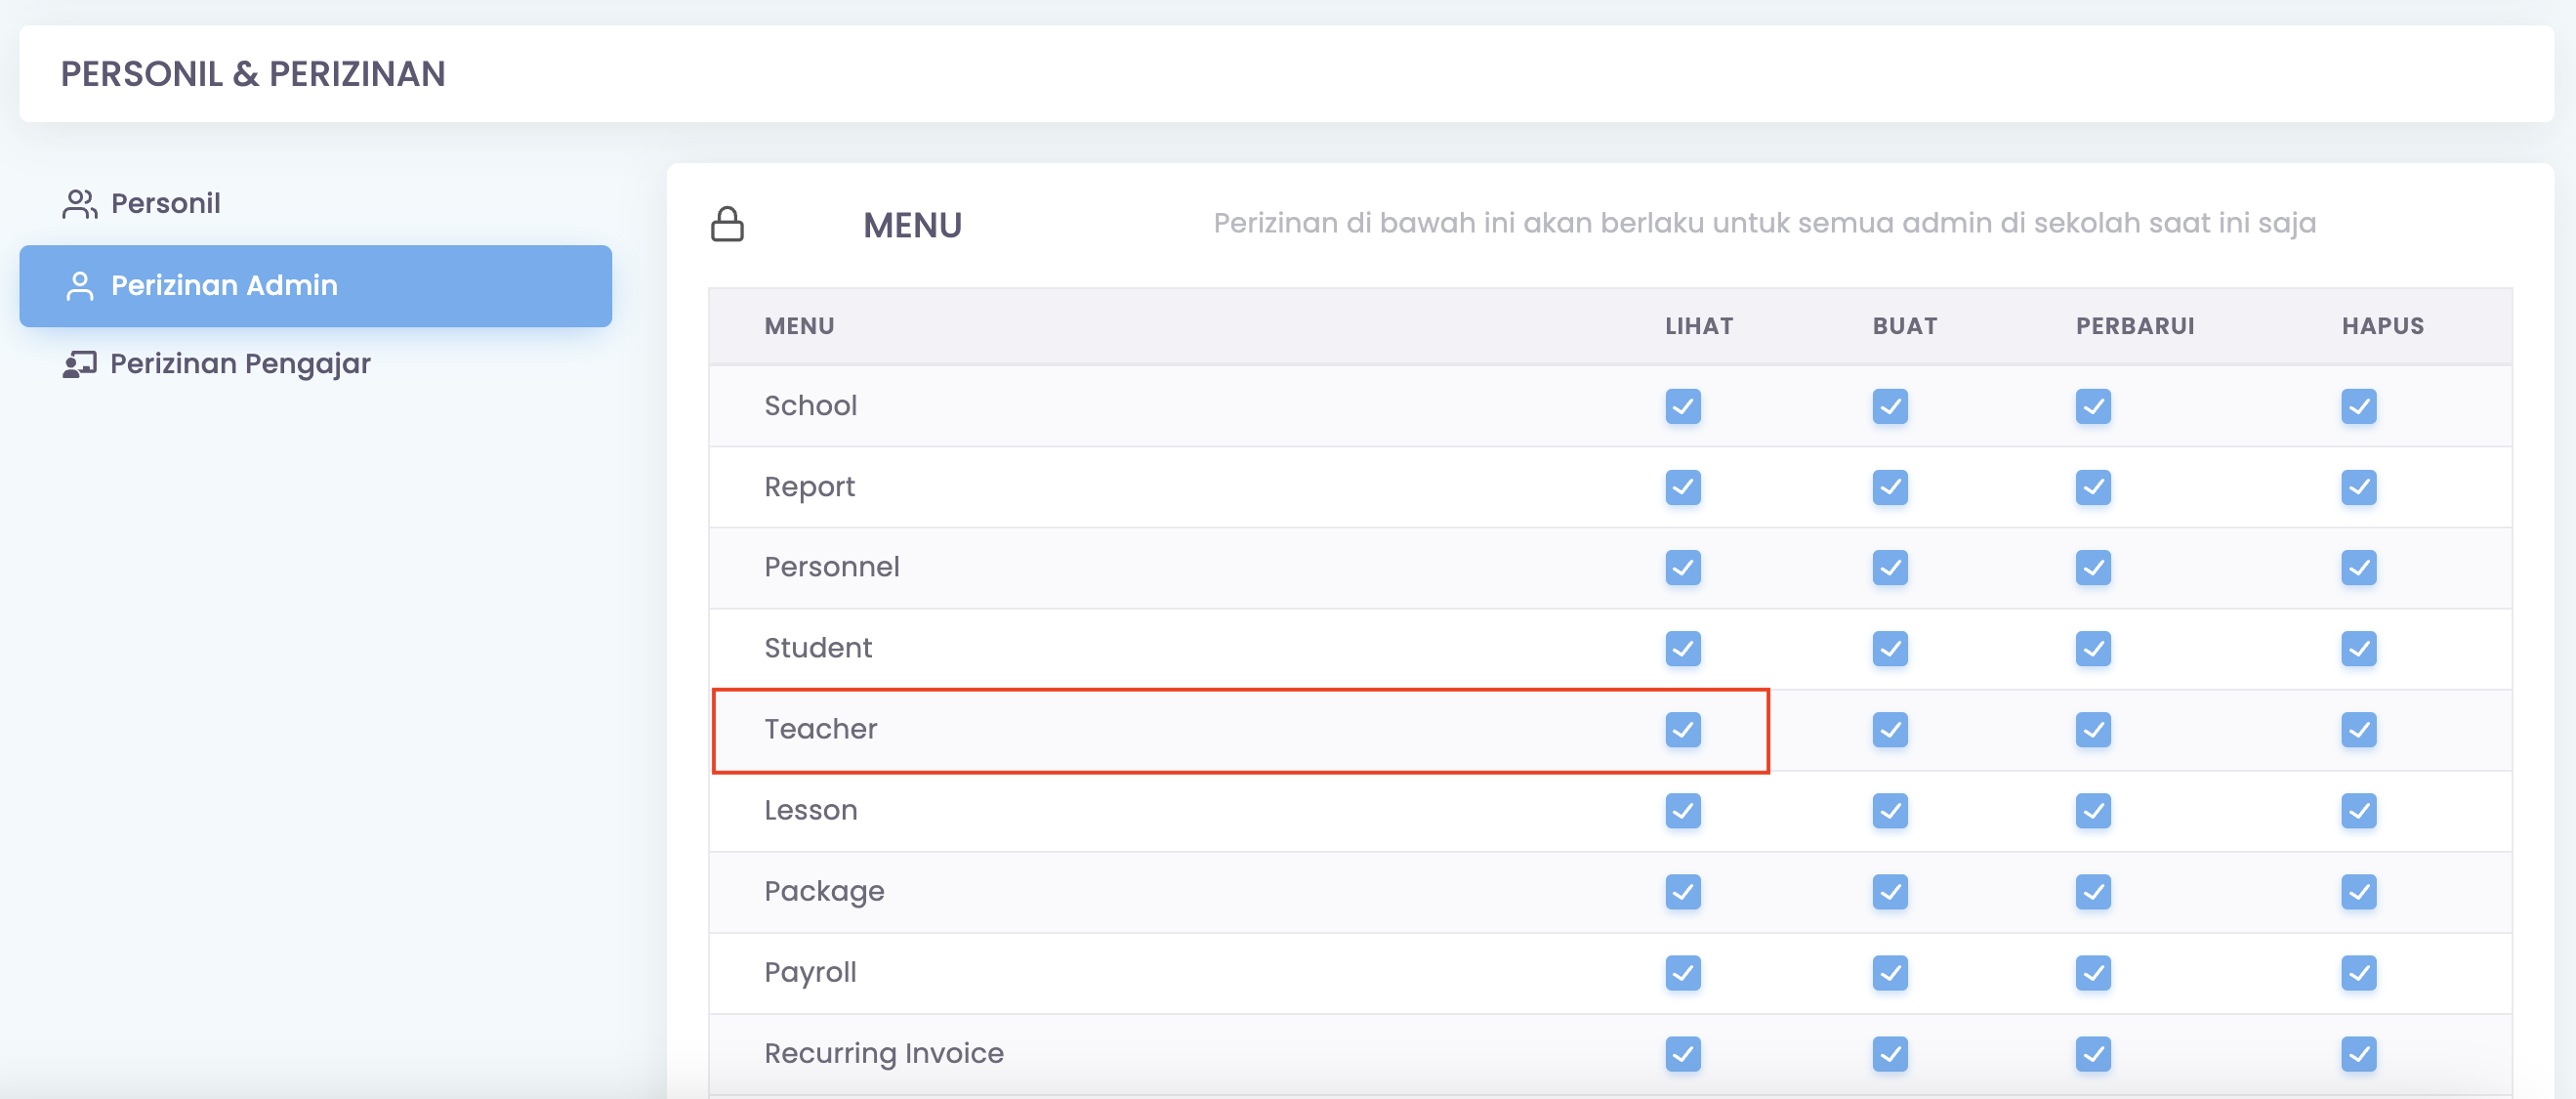This screenshot has width=2576, height=1099.
Task: Uncheck Lihat permission for Teacher
Action: click(x=1683, y=730)
